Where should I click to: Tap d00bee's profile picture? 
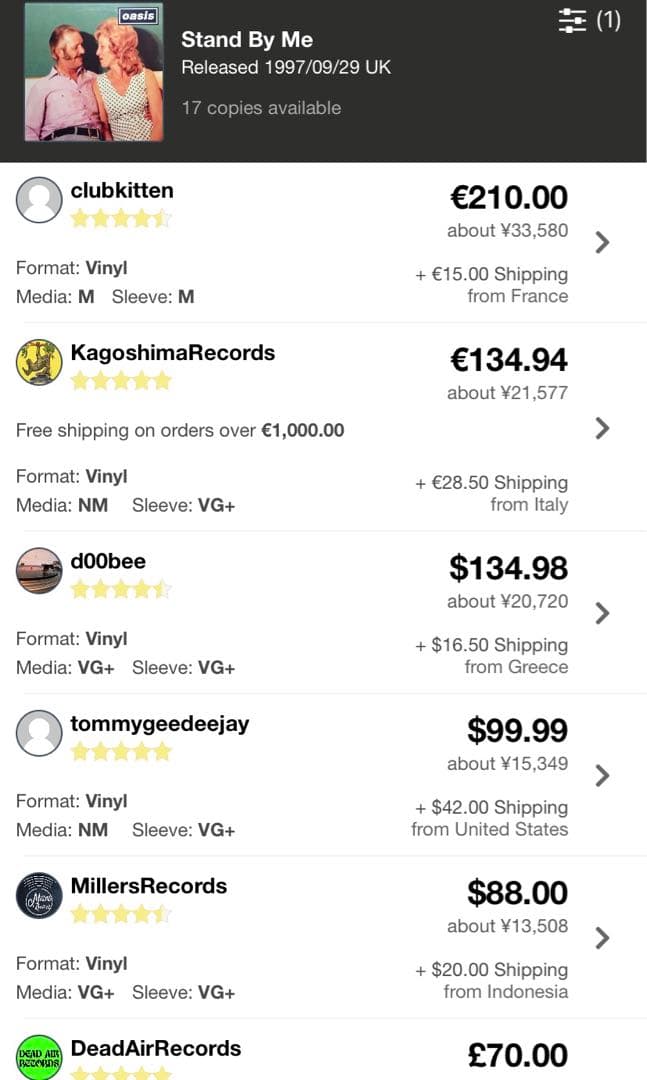click(39, 571)
